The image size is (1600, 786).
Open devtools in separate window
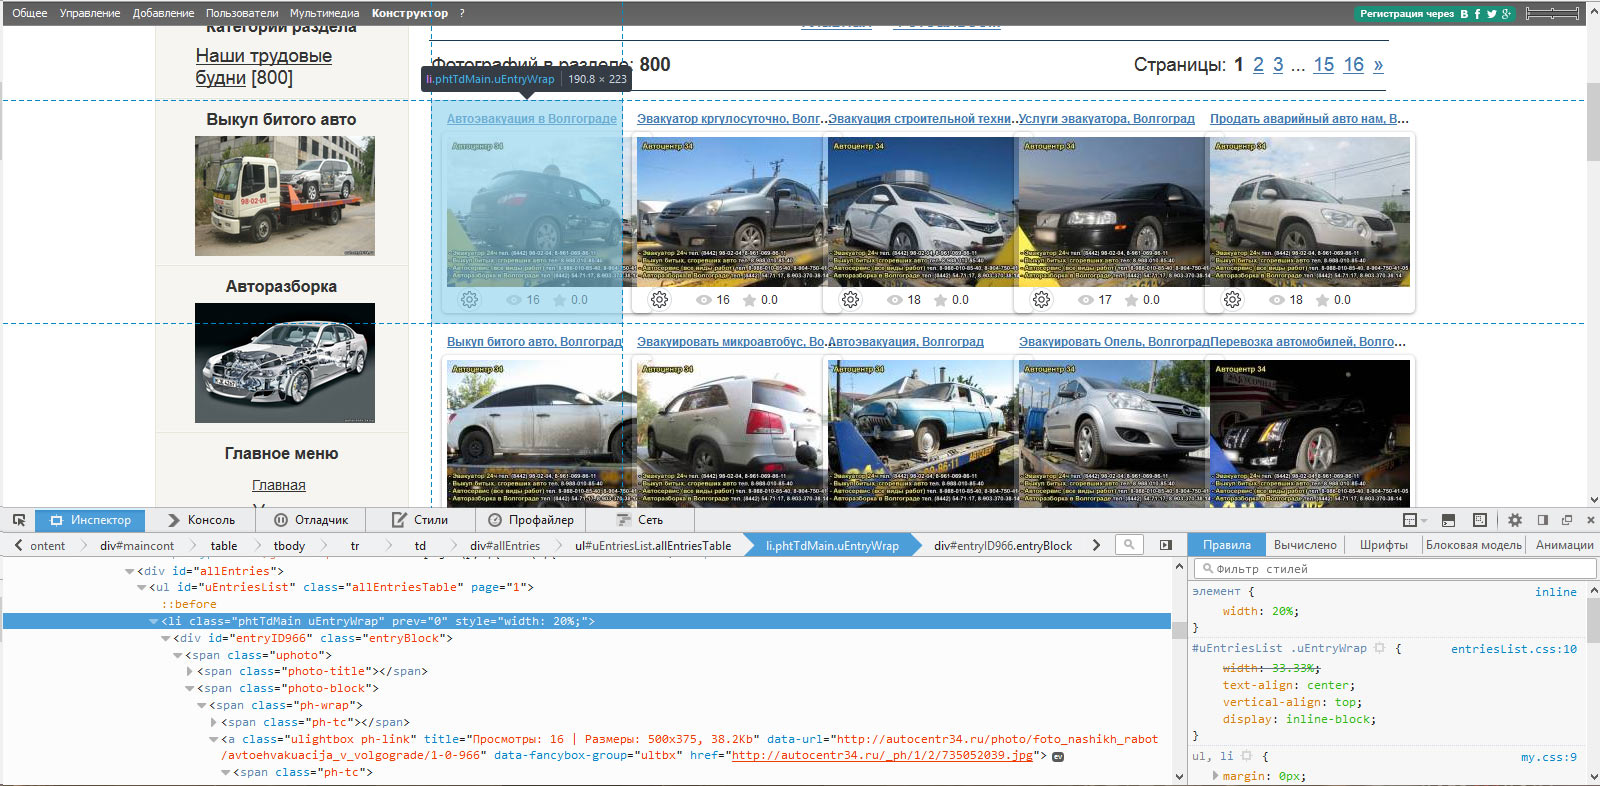(1567, 520)
